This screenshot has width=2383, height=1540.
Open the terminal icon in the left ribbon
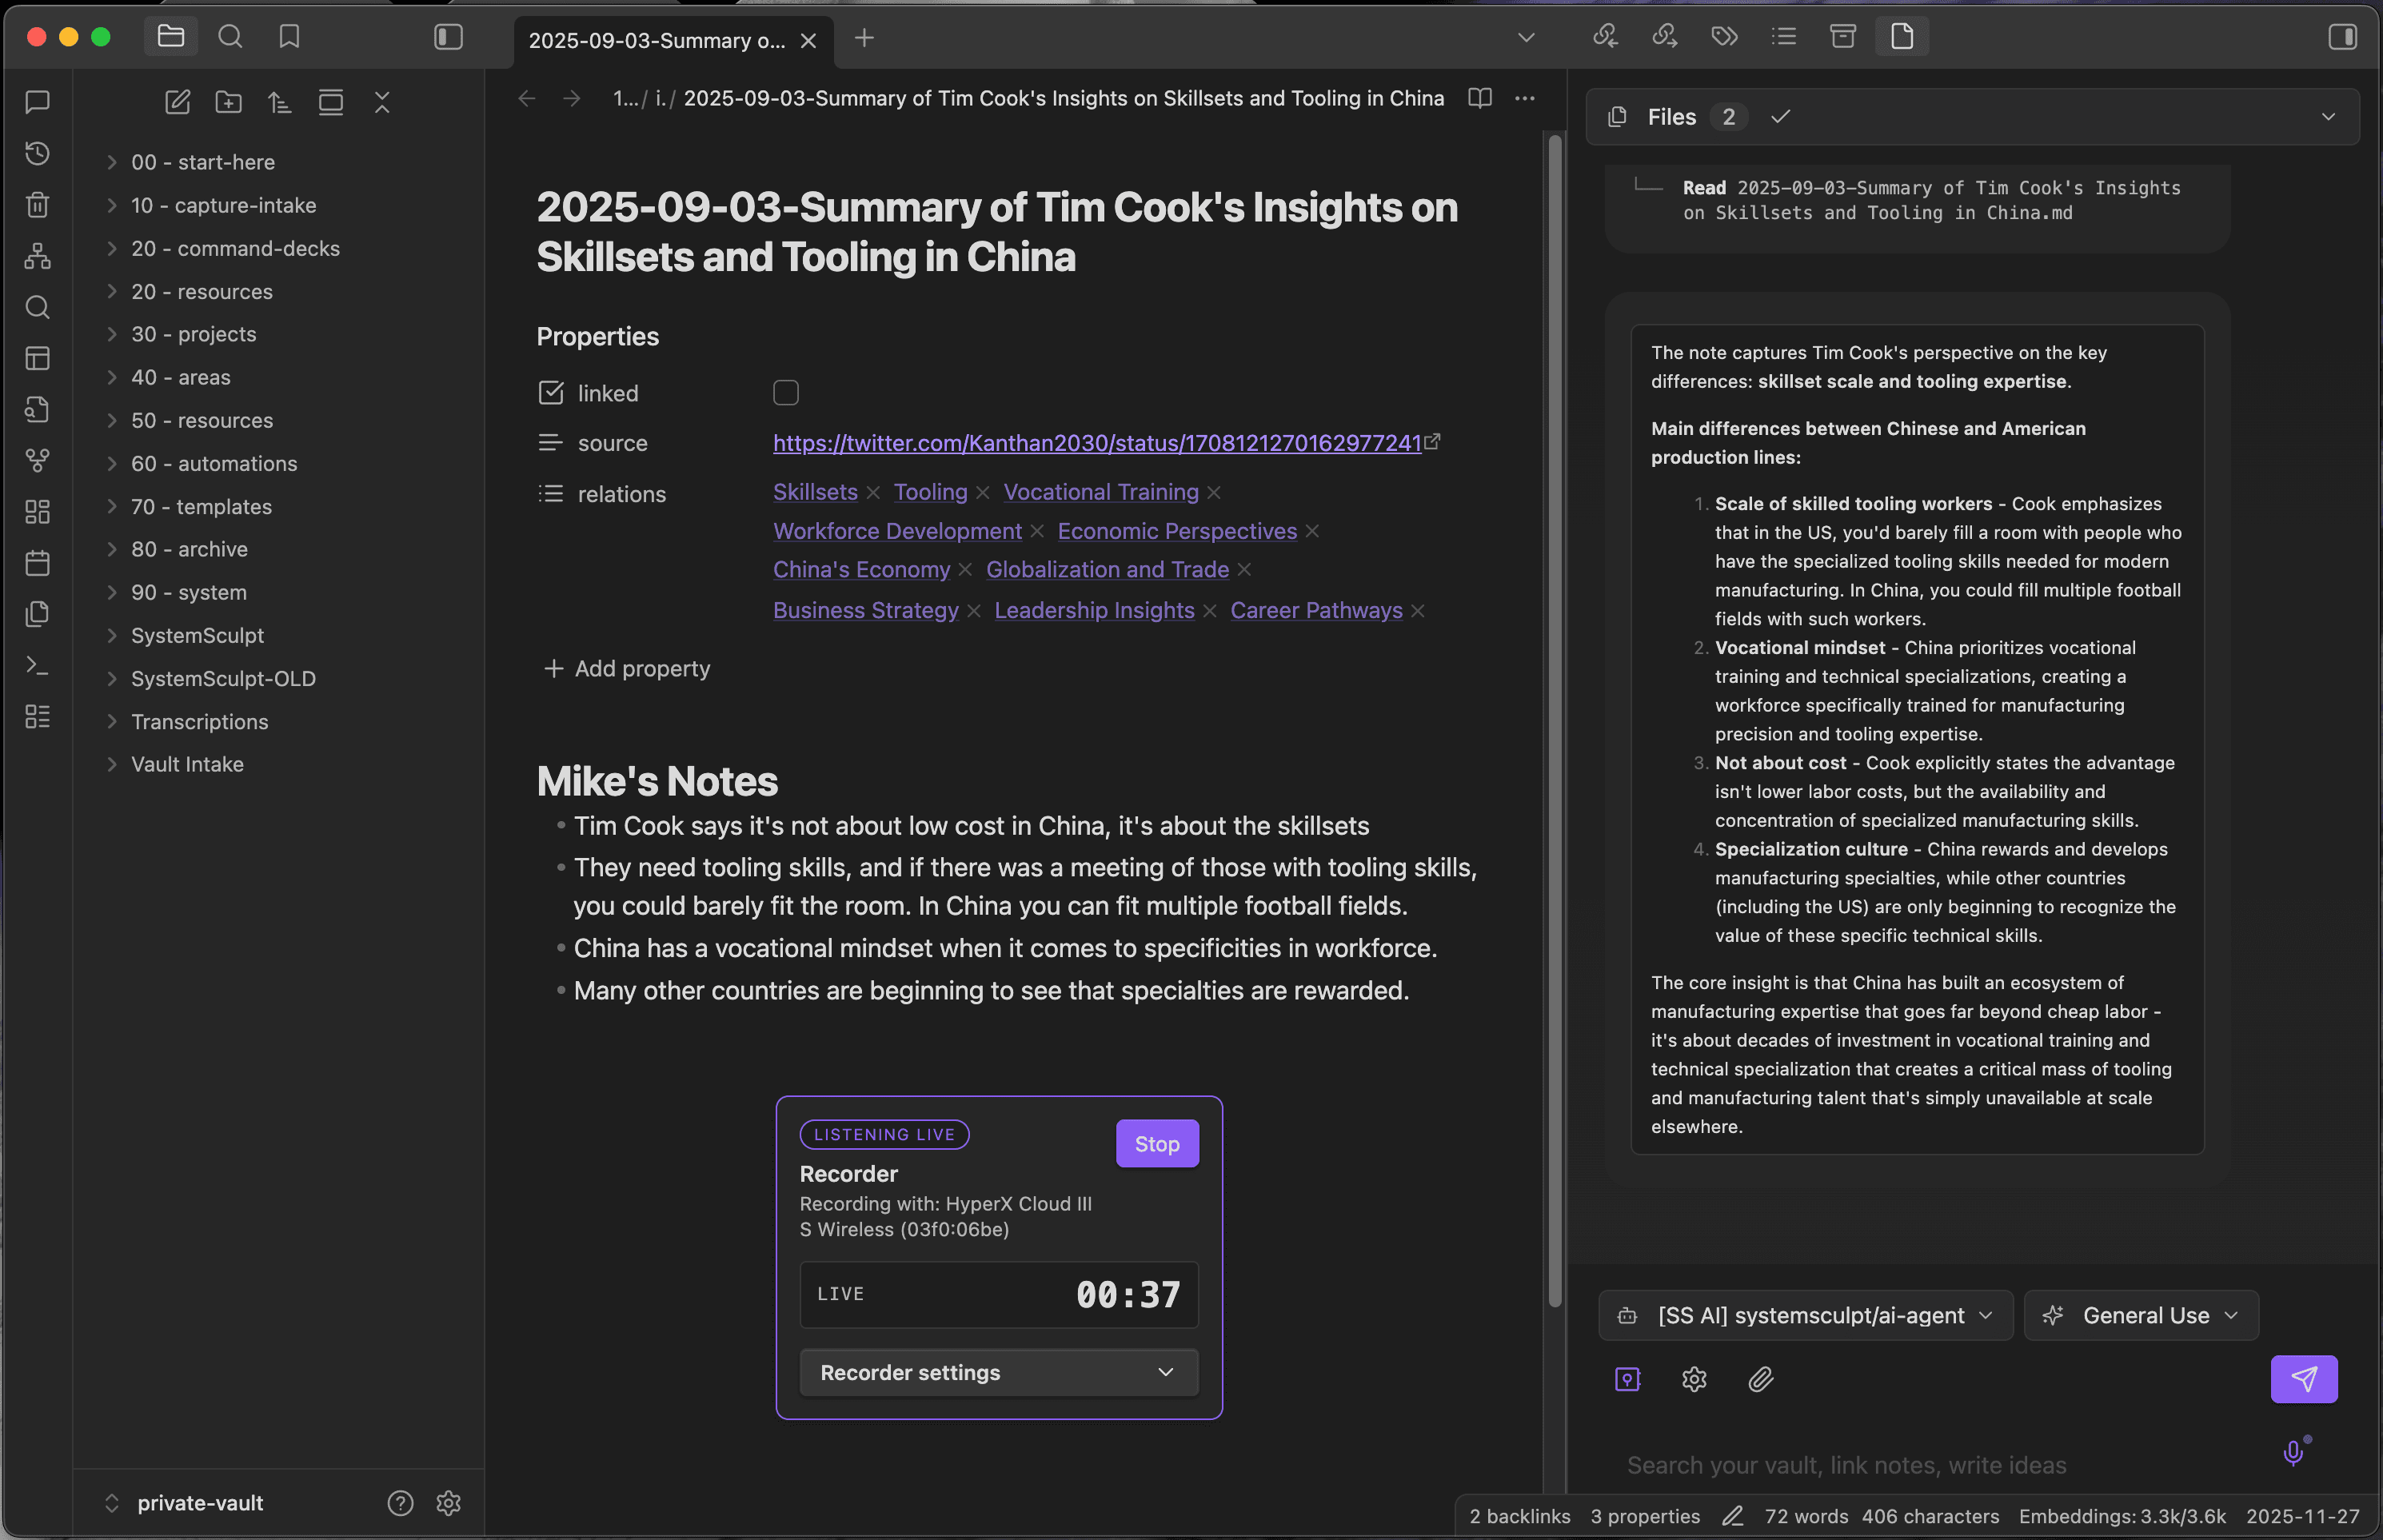pyautogui.click(x=37, y=664)
